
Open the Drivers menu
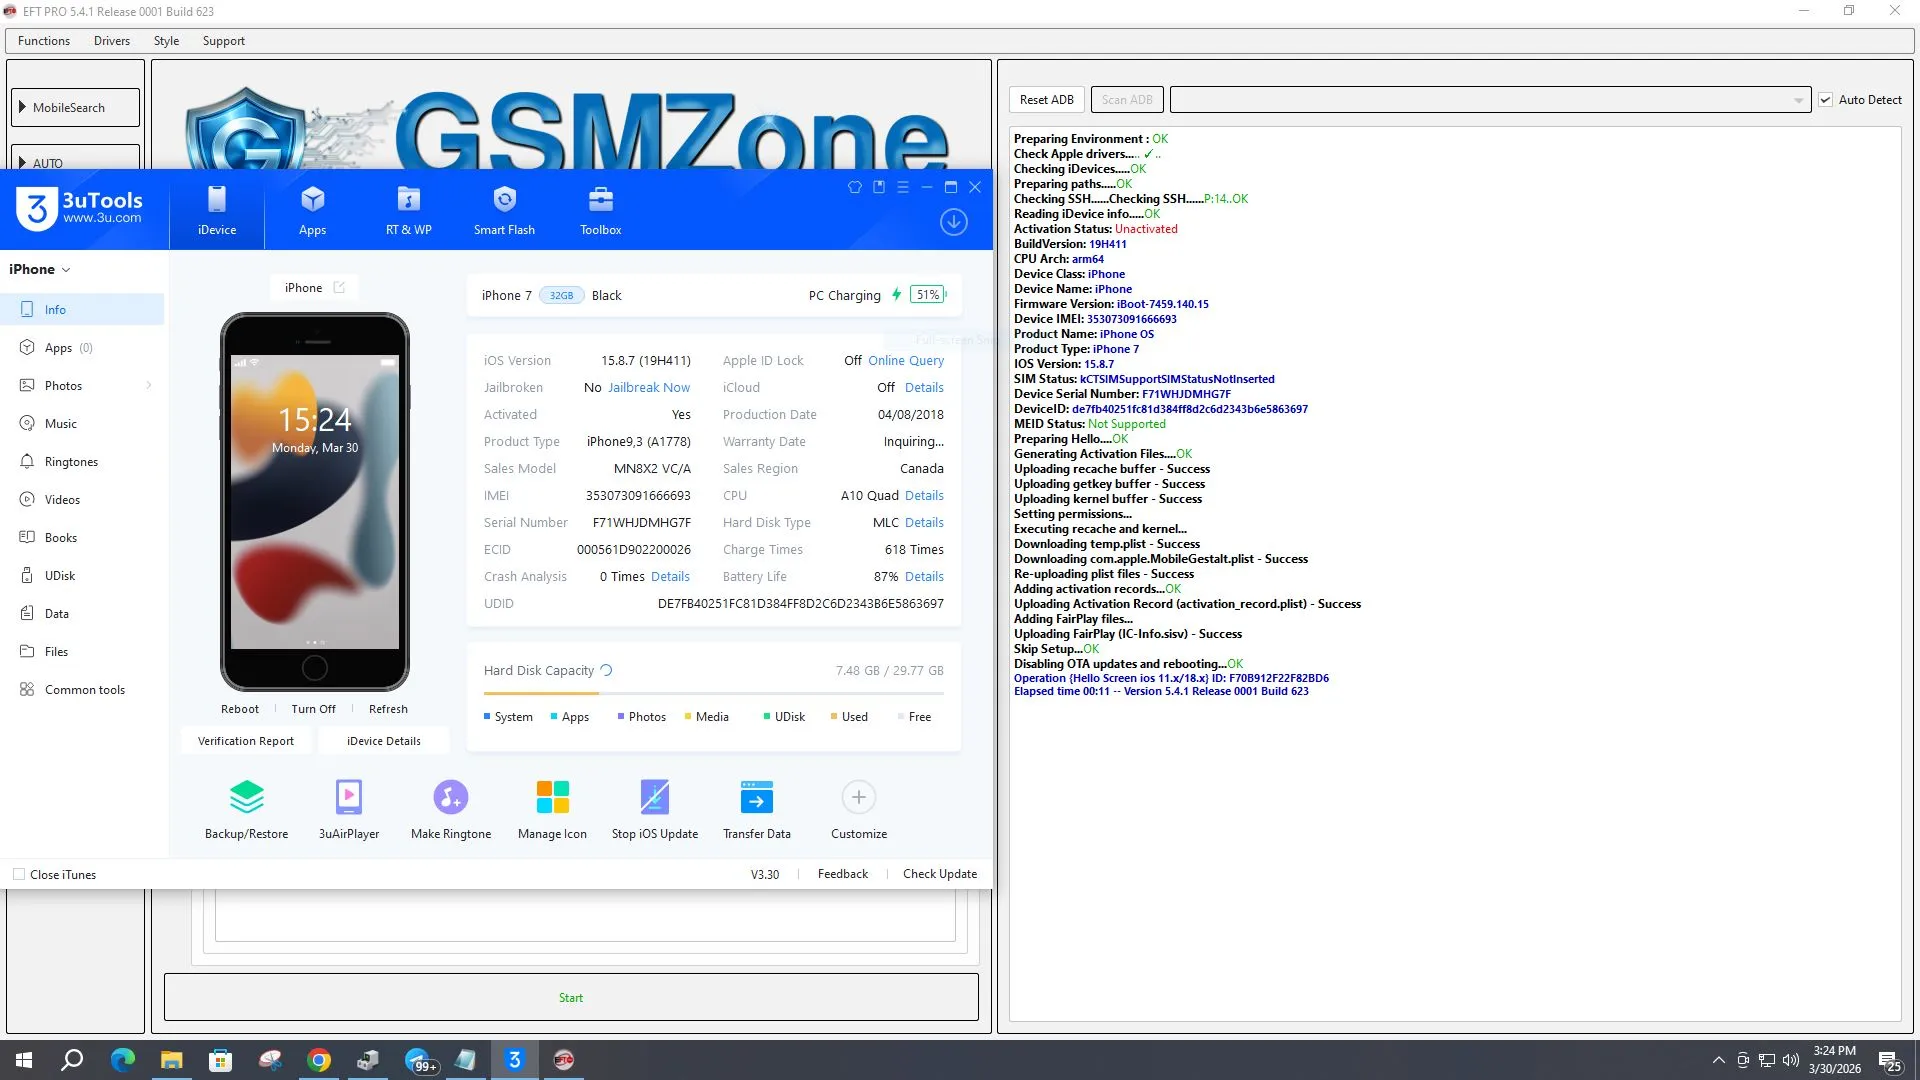click(112, 41)
